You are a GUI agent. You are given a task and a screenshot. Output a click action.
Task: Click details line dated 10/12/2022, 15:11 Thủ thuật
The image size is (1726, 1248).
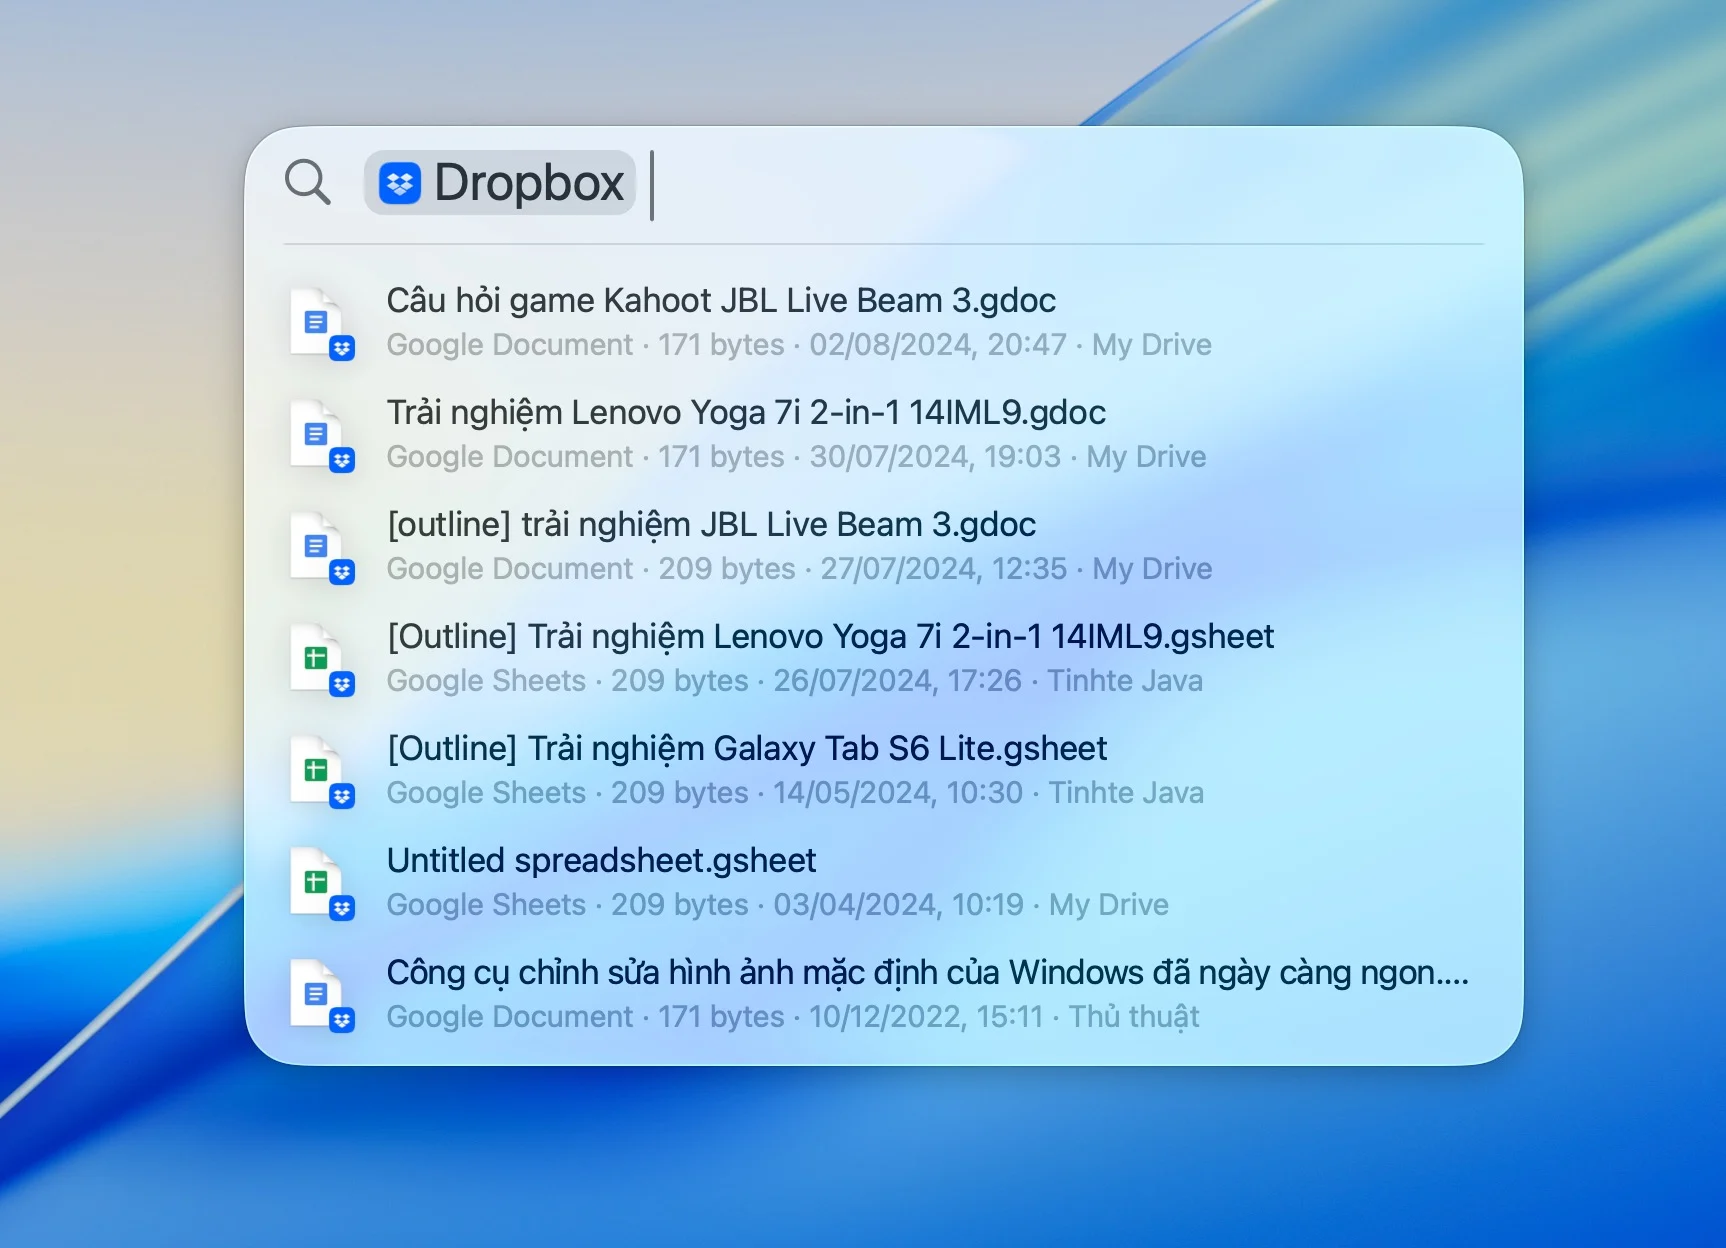tap(793, 1017)
